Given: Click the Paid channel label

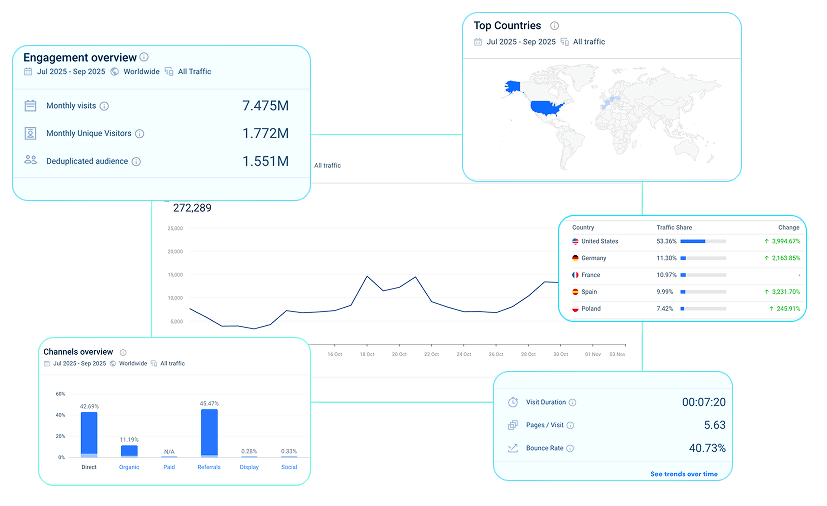Looking at the screenshot, I should click(169, 467).
